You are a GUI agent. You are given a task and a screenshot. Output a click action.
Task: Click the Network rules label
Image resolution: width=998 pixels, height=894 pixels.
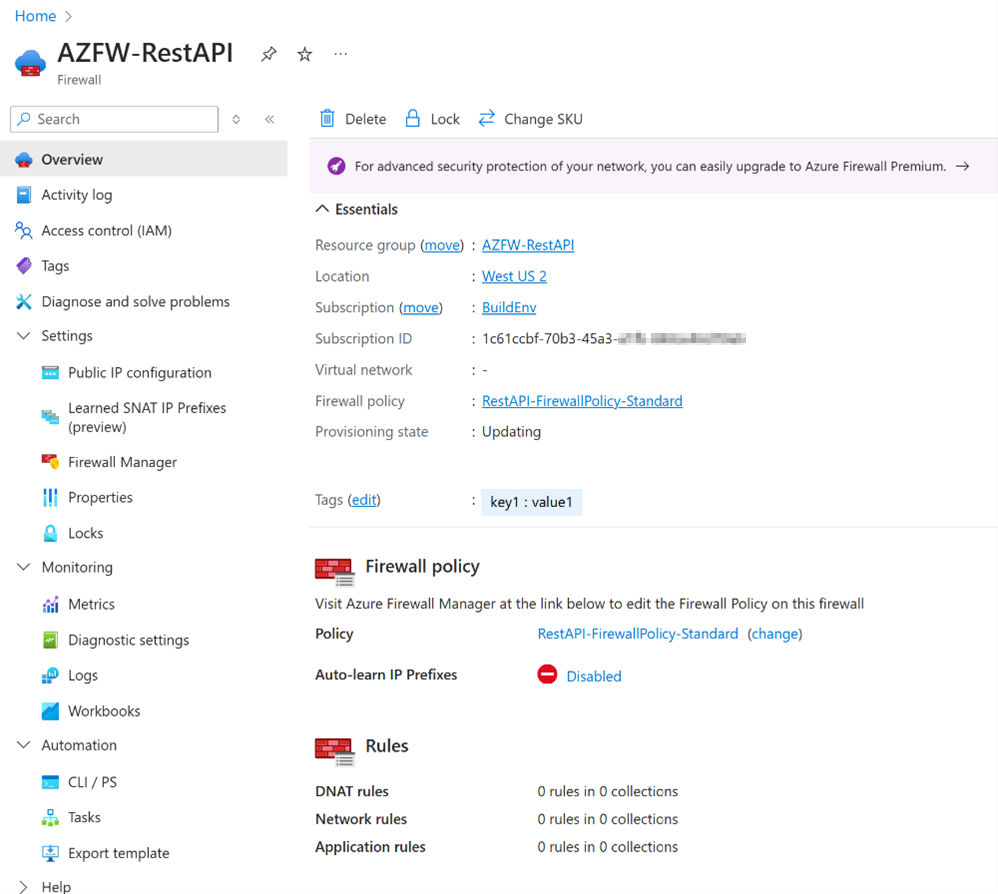[361, 819]
